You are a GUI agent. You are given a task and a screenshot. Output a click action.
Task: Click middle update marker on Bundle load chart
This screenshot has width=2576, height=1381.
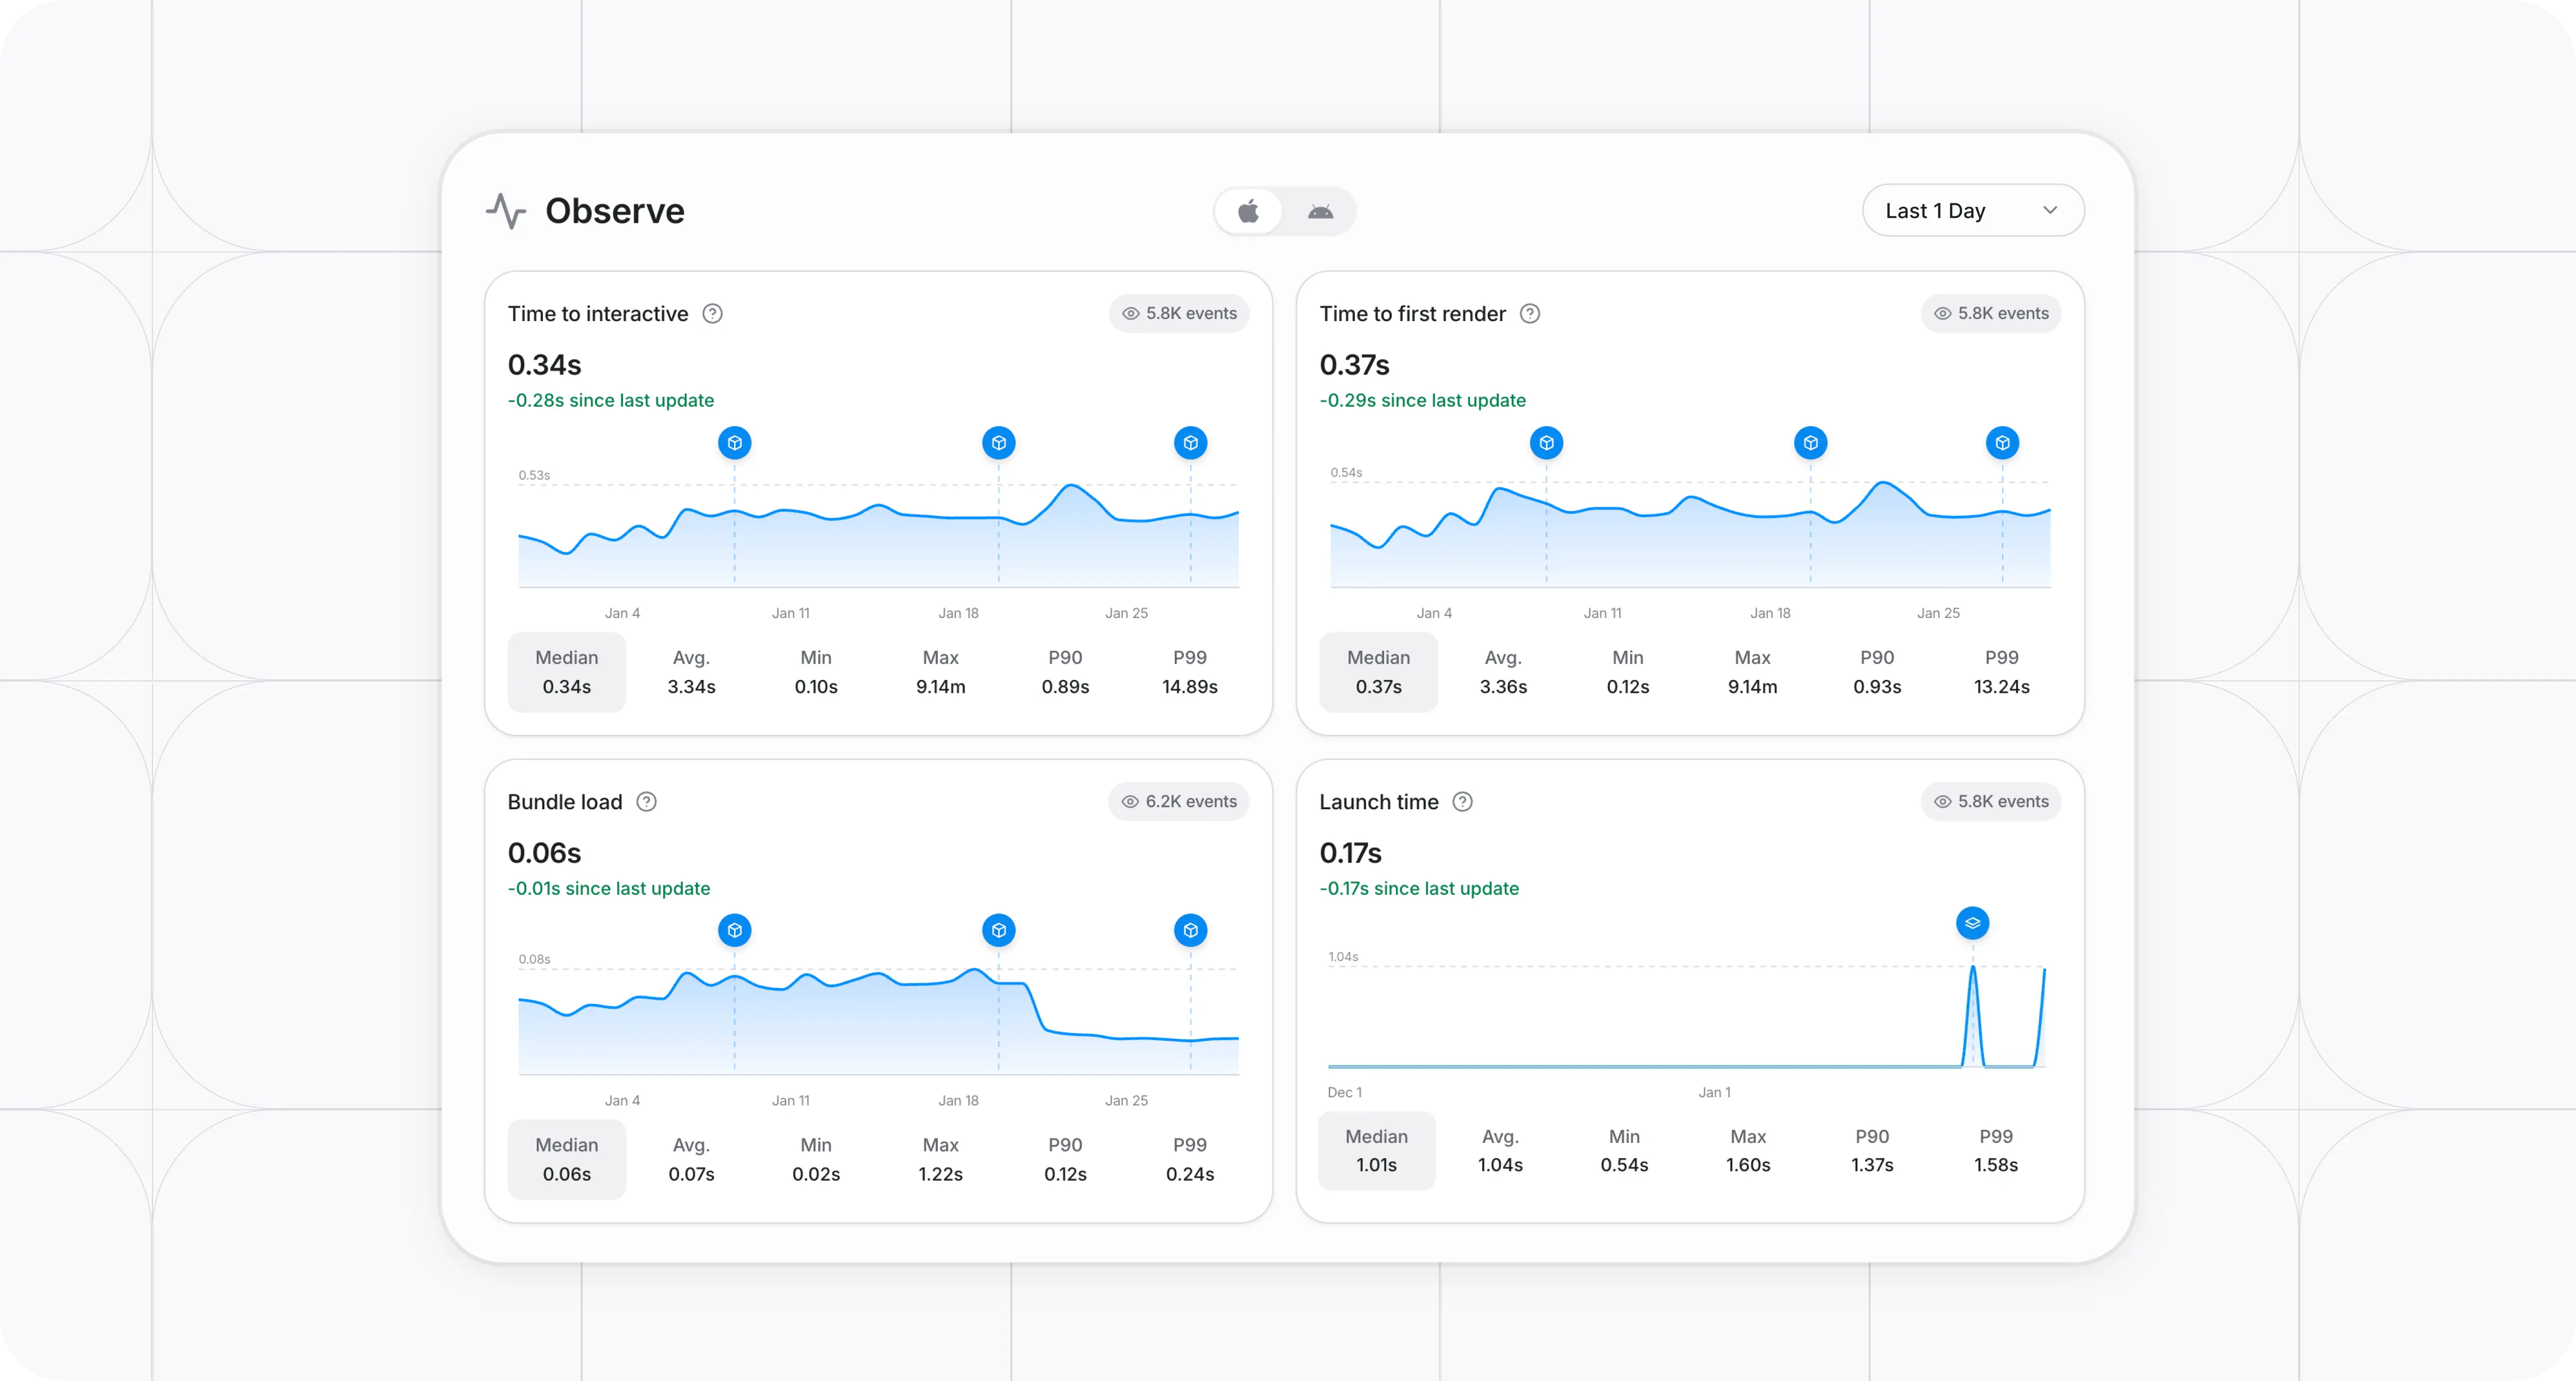click(x=998, y=931)
